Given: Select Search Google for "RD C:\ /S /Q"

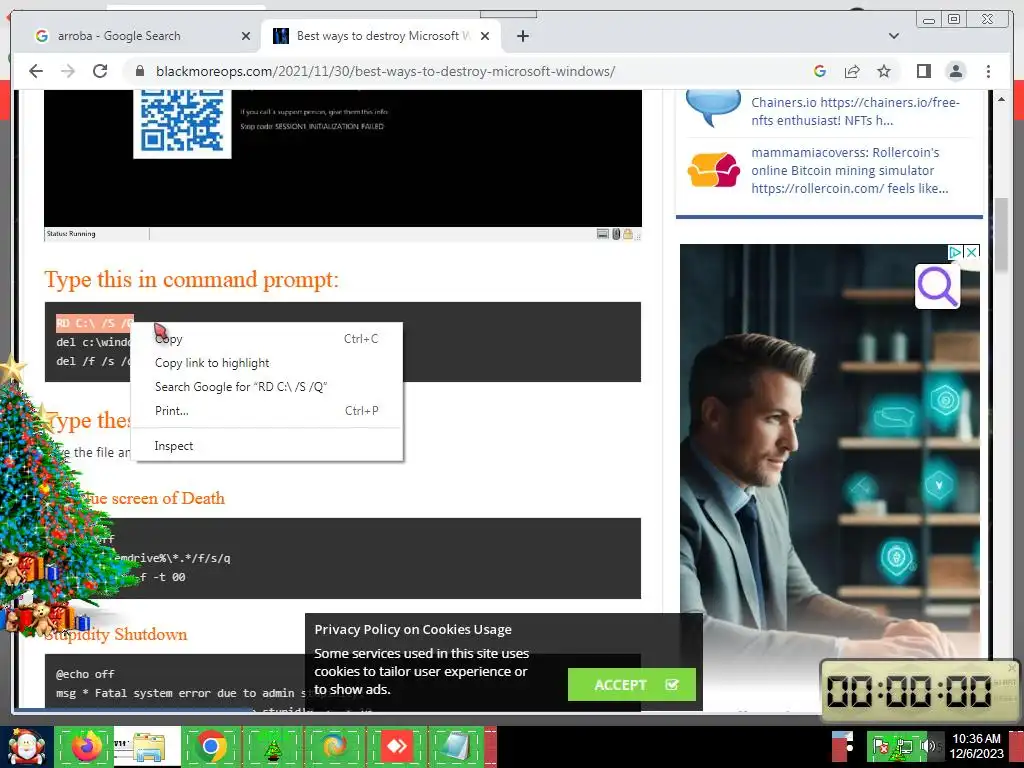Looking at the screenshot, I should coord(266,387).
